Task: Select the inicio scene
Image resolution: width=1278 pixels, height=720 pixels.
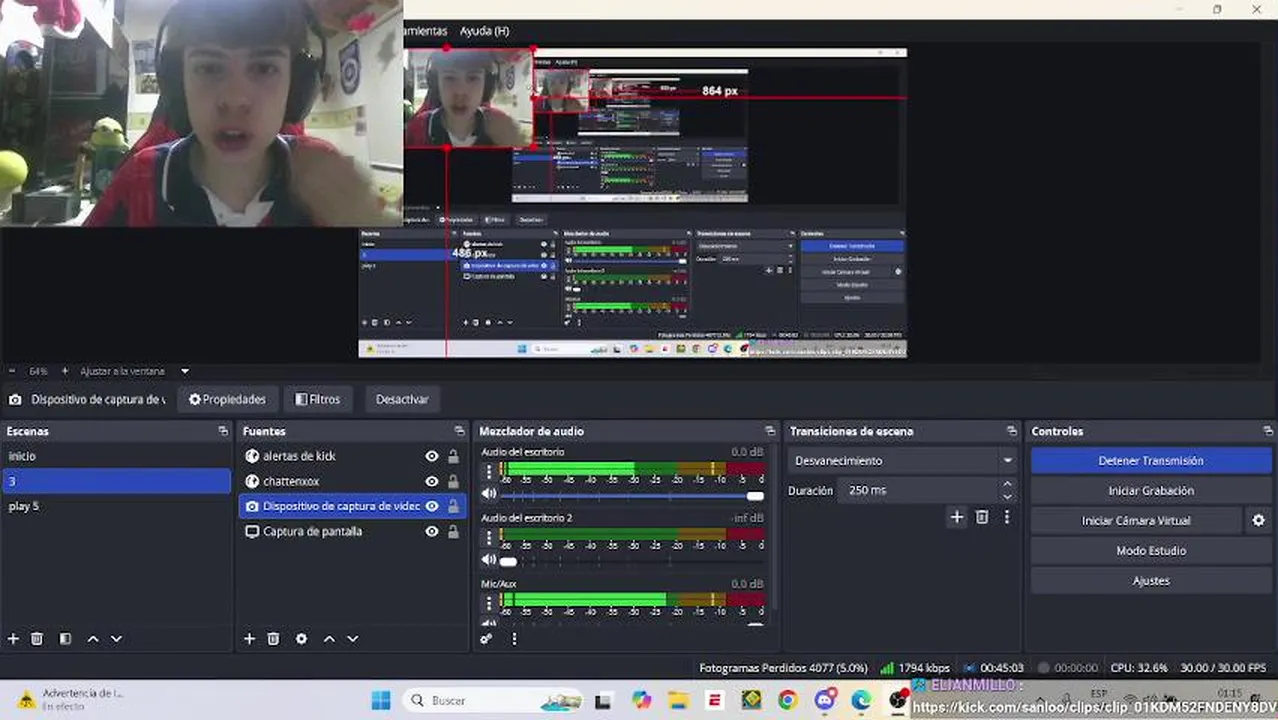Action: pos(117,456)
